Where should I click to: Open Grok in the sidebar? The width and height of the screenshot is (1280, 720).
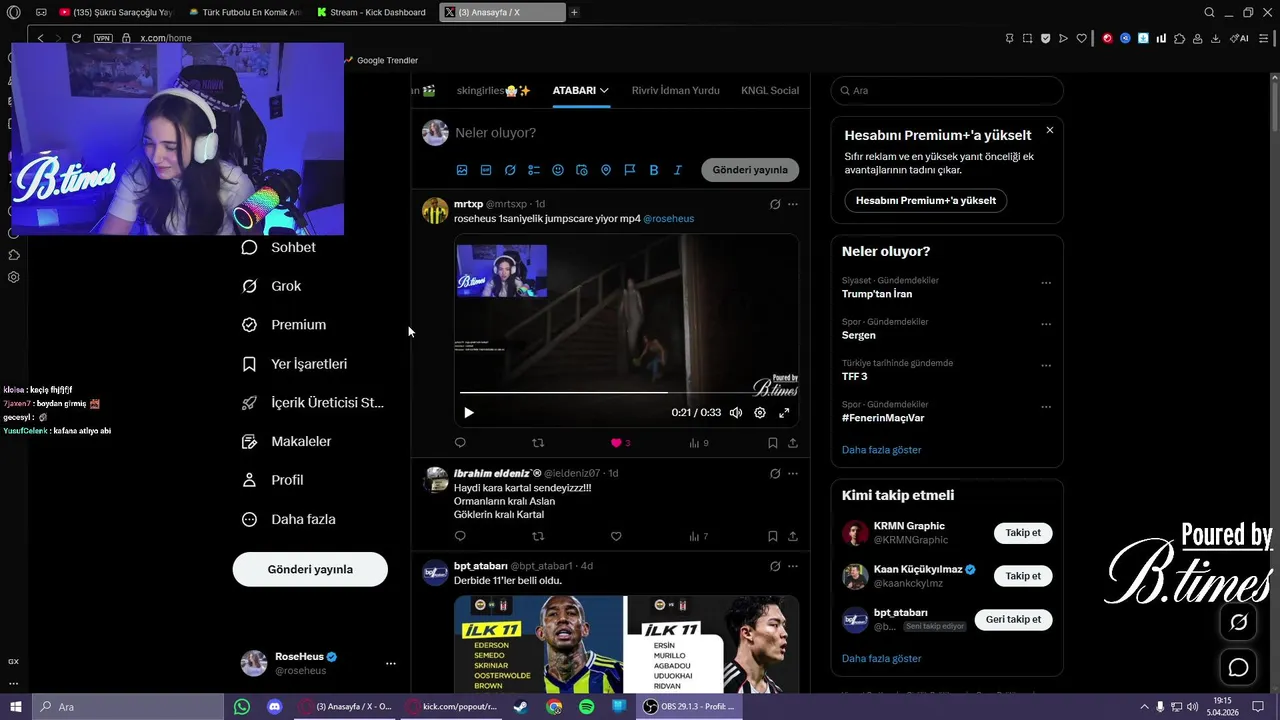pos(272,286)
